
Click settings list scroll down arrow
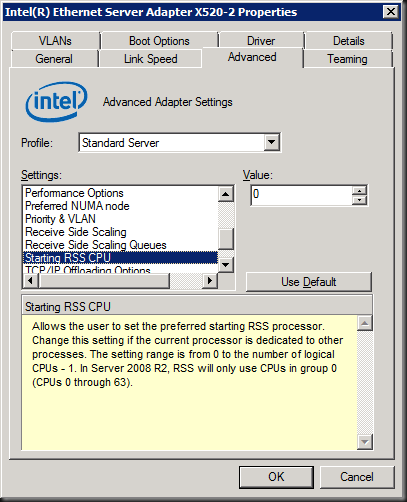[x=226, y=265]
